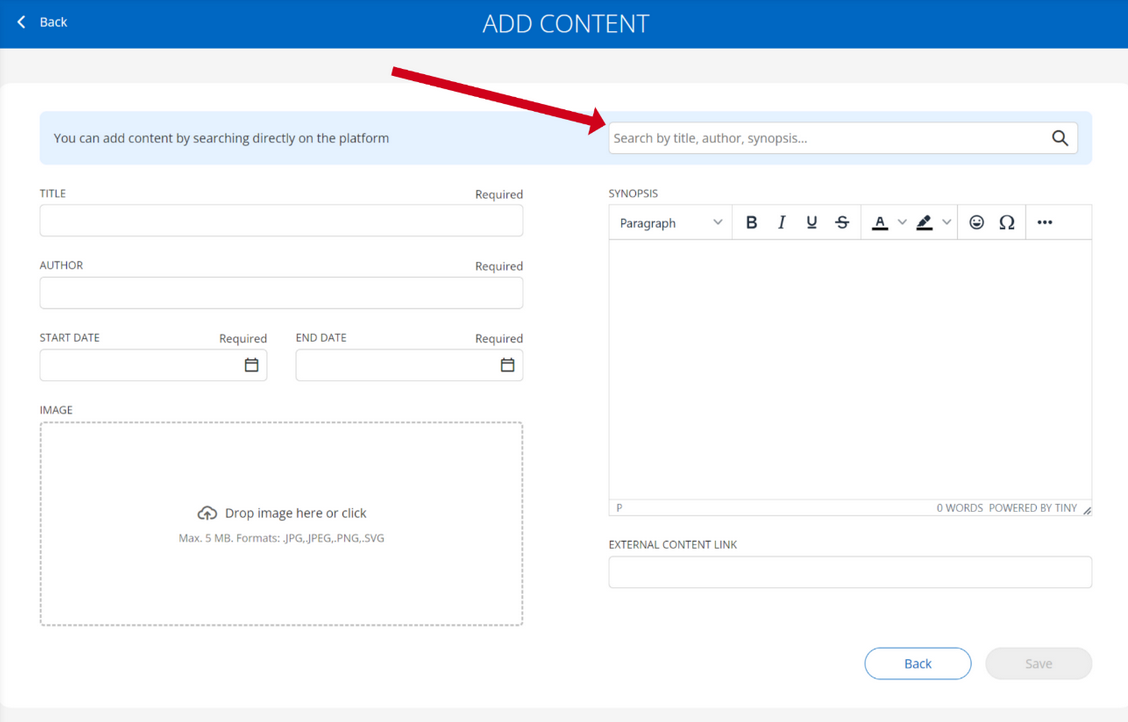Open the Paragraph format dropdown
Viewport: 1128px width, 722px height.
tap(670, 223)
